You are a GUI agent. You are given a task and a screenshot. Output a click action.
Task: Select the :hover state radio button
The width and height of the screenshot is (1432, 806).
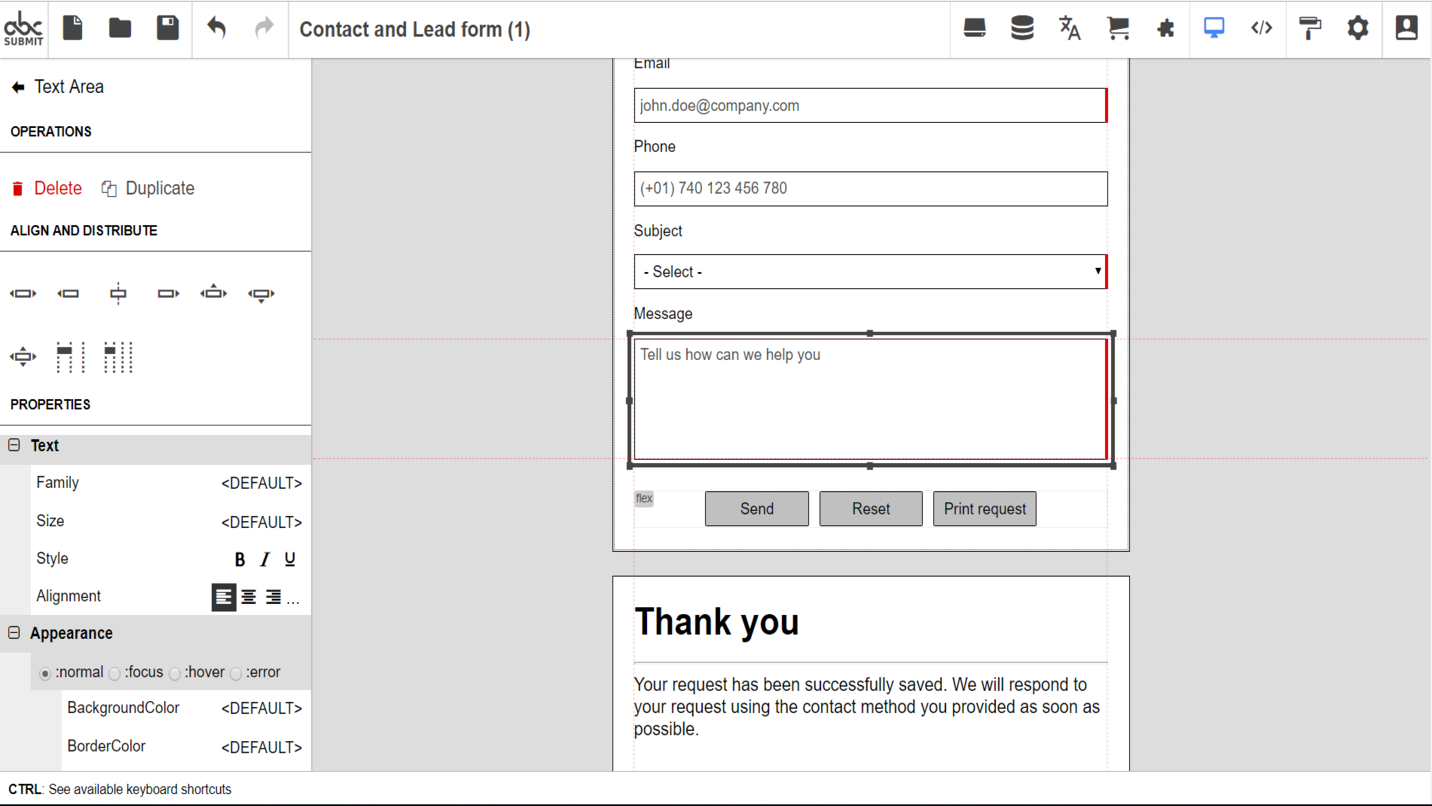click(x=174, y=673)
